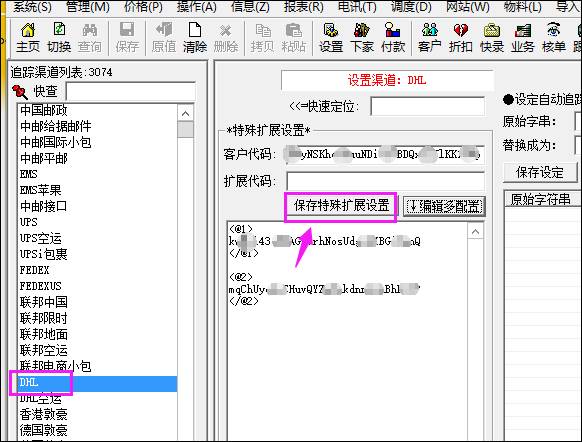
Task: Open 客户 customers toolbar icon
Action: pos(429,37)
